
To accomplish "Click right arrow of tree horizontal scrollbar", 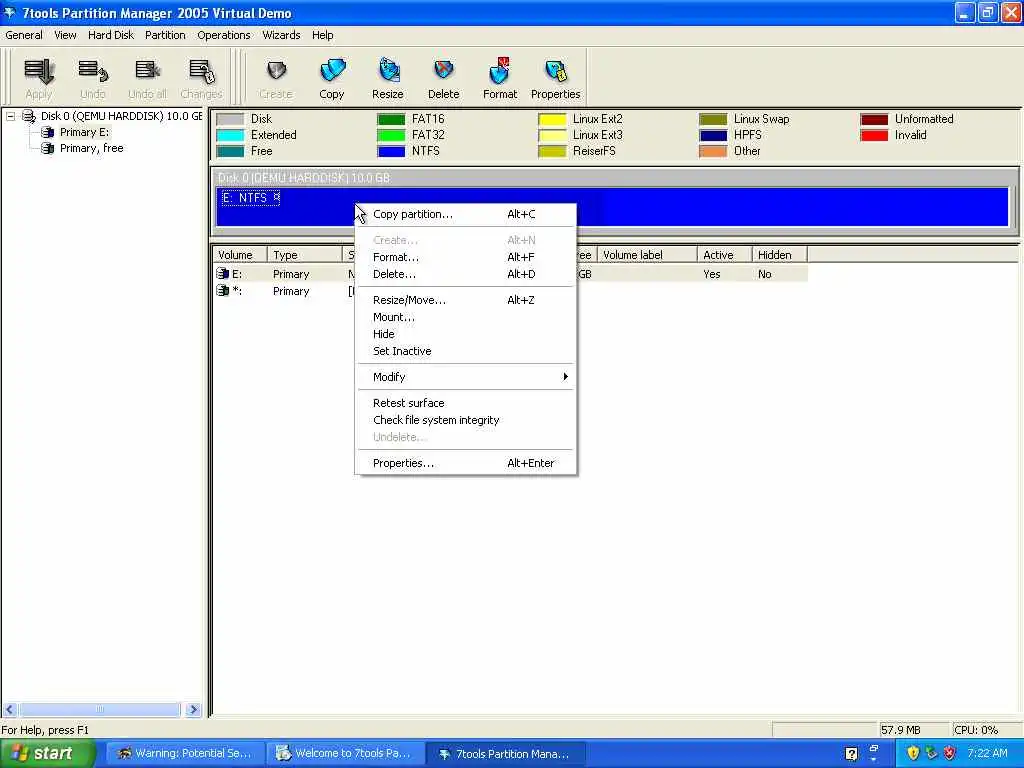I will [x=193, y=709].
